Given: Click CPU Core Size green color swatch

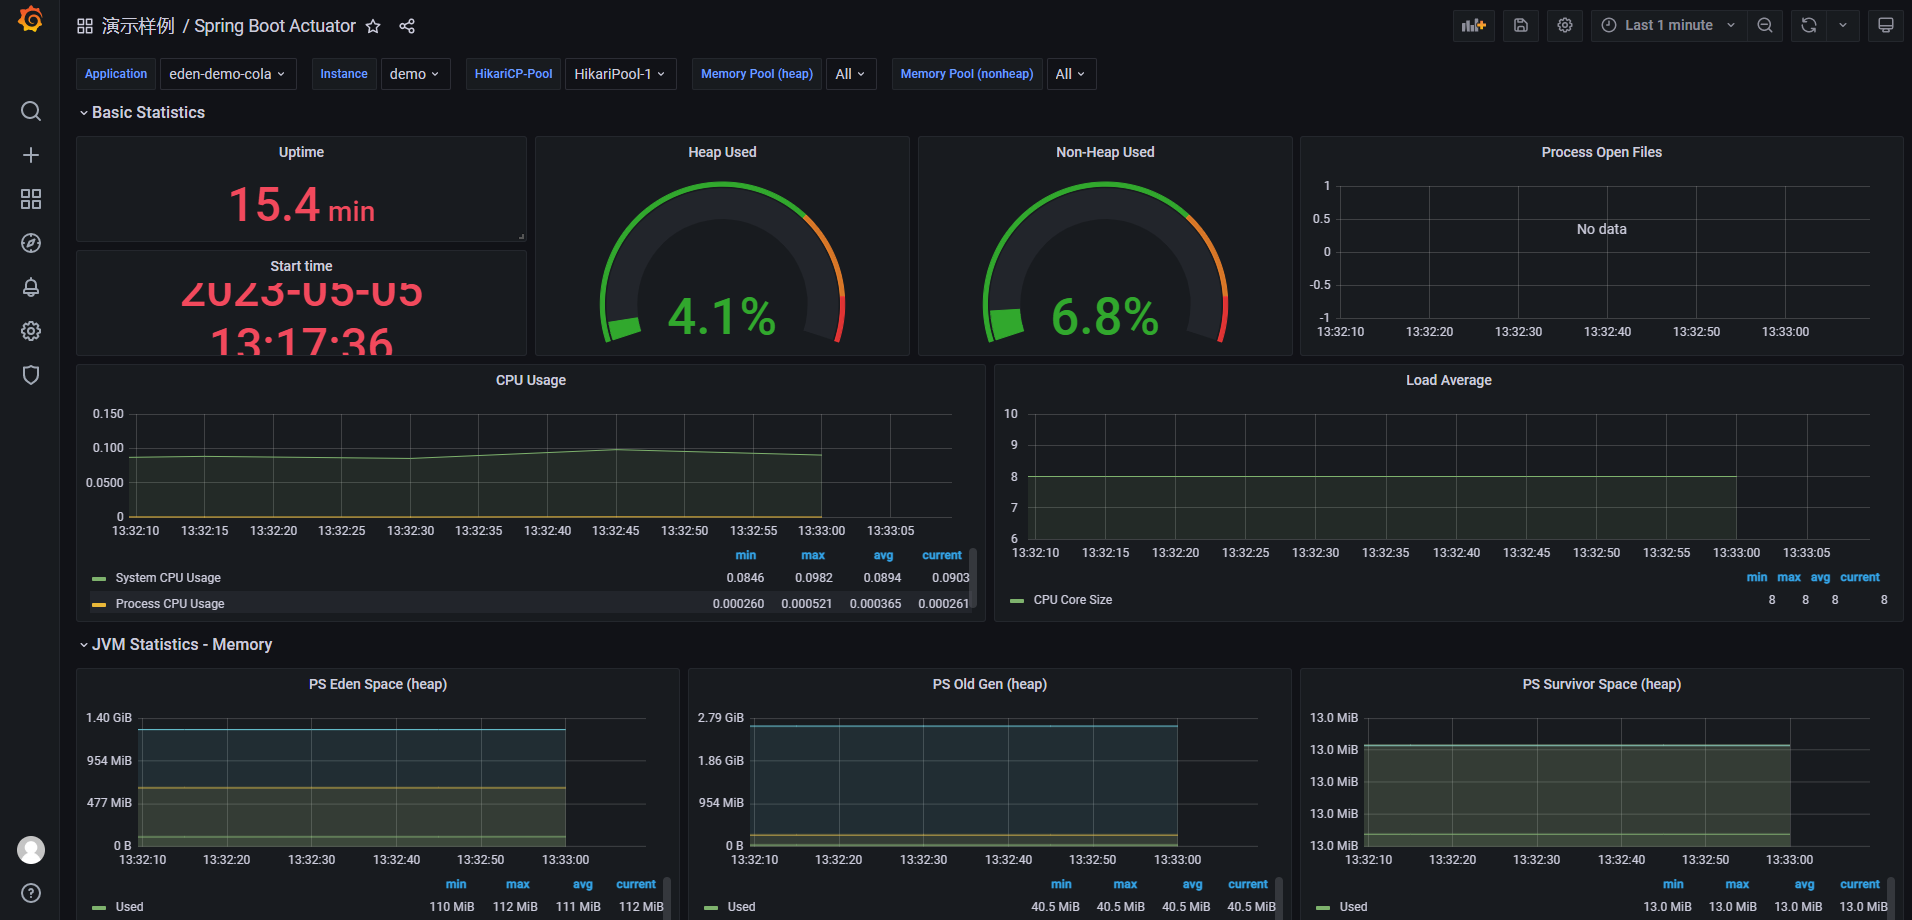Looking at the screenshot, I should (x=1017, y=601).
